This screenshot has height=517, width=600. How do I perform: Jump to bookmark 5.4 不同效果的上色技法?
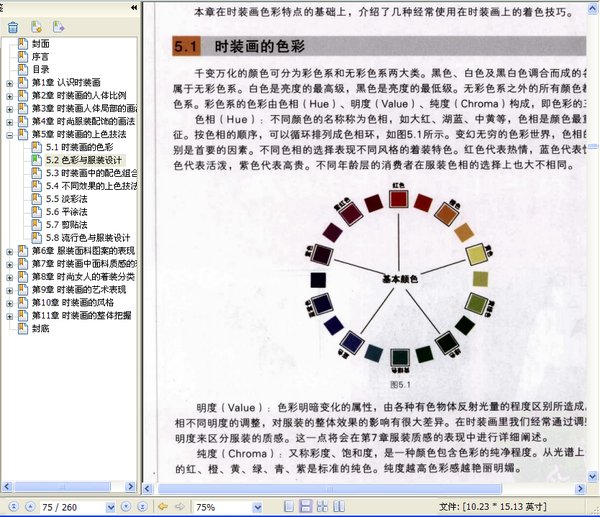click(x=91, y=186)
